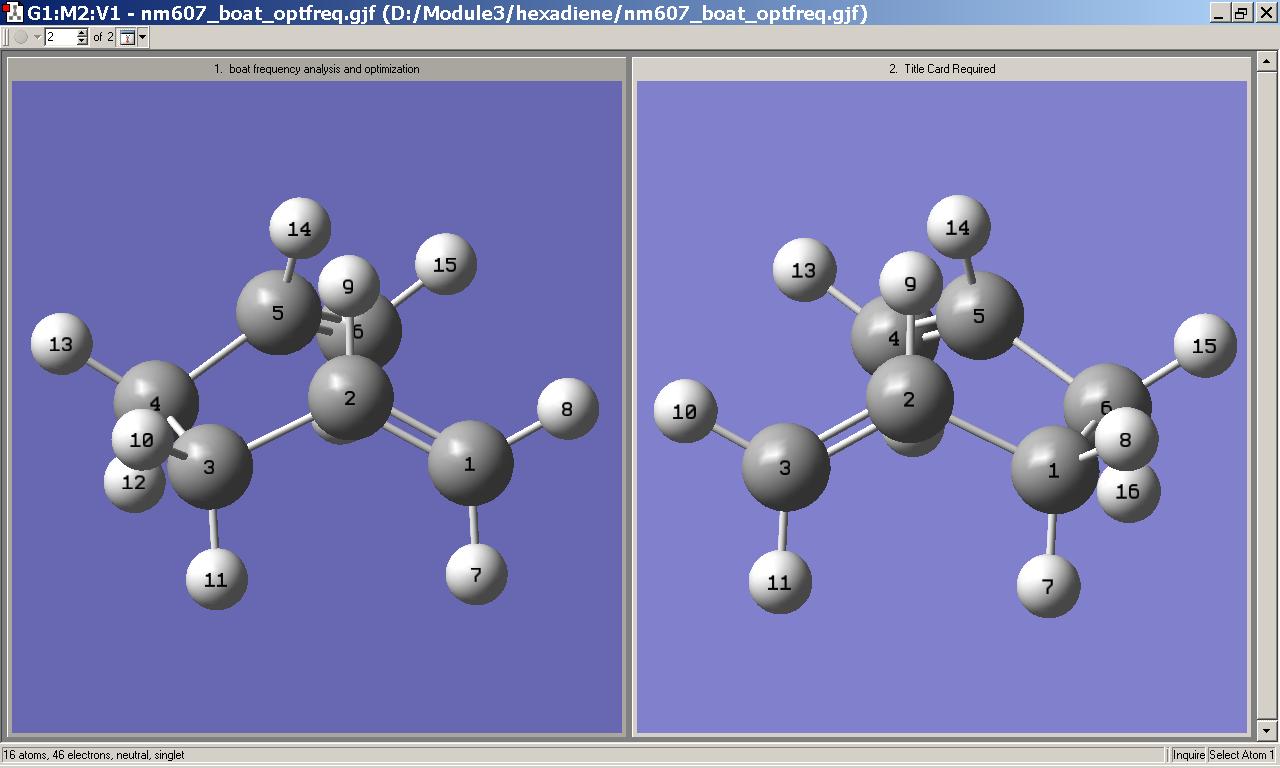Select hydrogen atom 15 in the right model
1280x768 pixels.
tap(1205, 345)
